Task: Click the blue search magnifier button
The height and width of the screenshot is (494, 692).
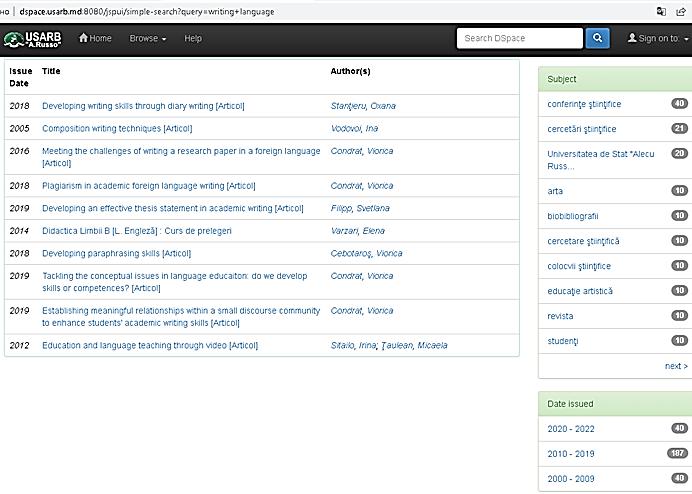Action: 597,38
